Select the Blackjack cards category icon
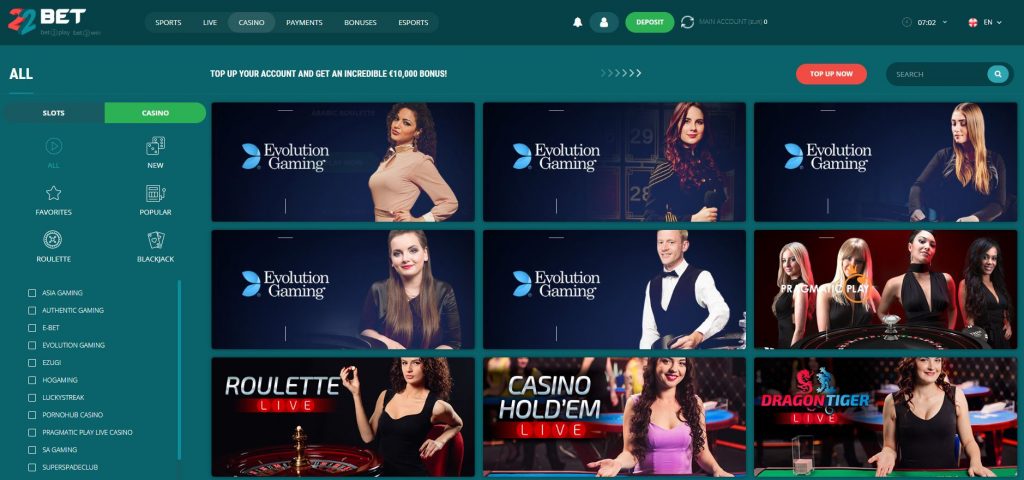This screenshot has height=480, width=1024. click(x=155, y=240)
